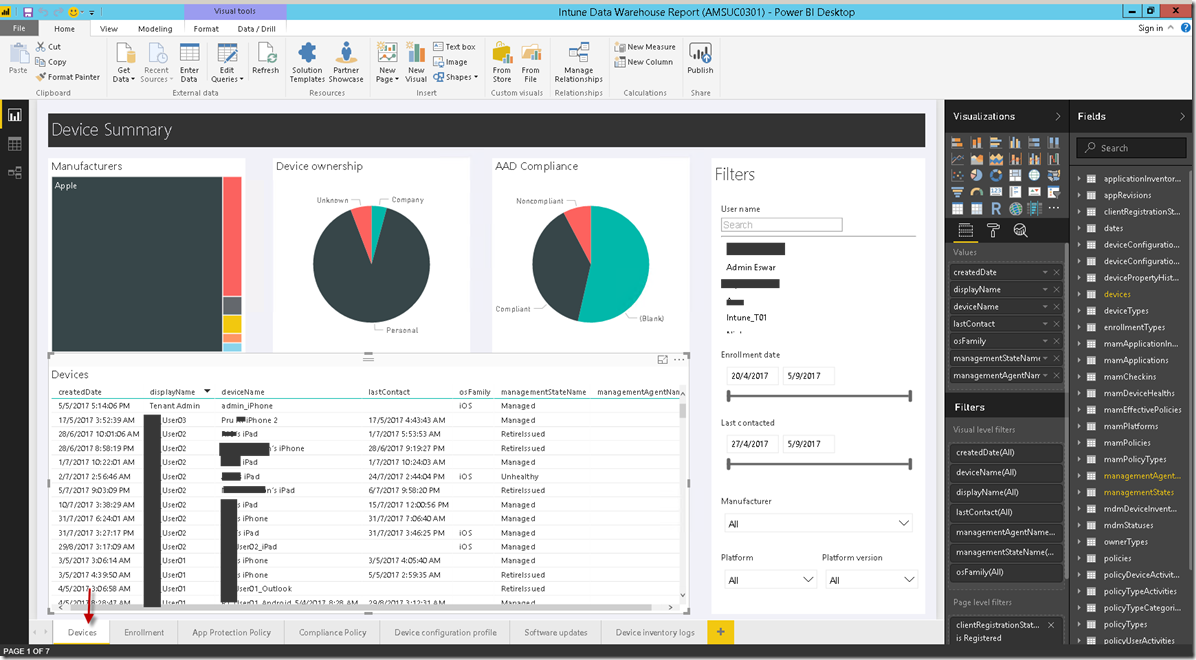The width and height of the screenshot is (1196, 660).
Task: Open the createdDate(All) visual filter
Action: 1006,452
